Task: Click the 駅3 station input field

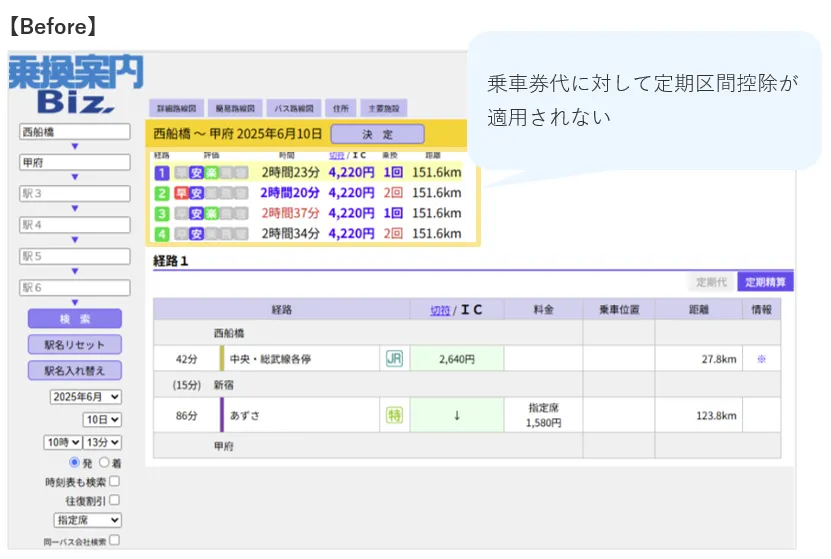Action: tap(75, 193)
